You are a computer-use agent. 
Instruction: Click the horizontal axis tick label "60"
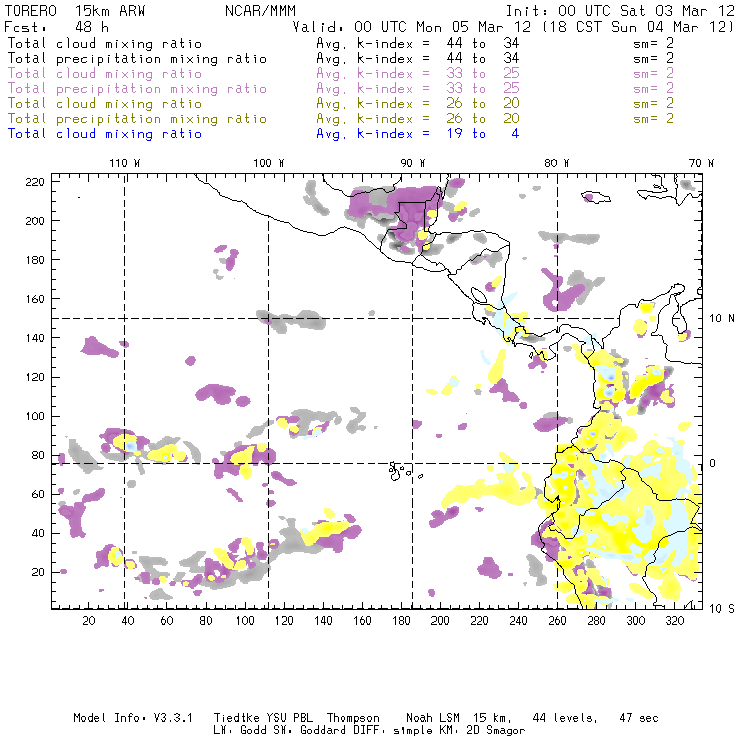point(167,621)
